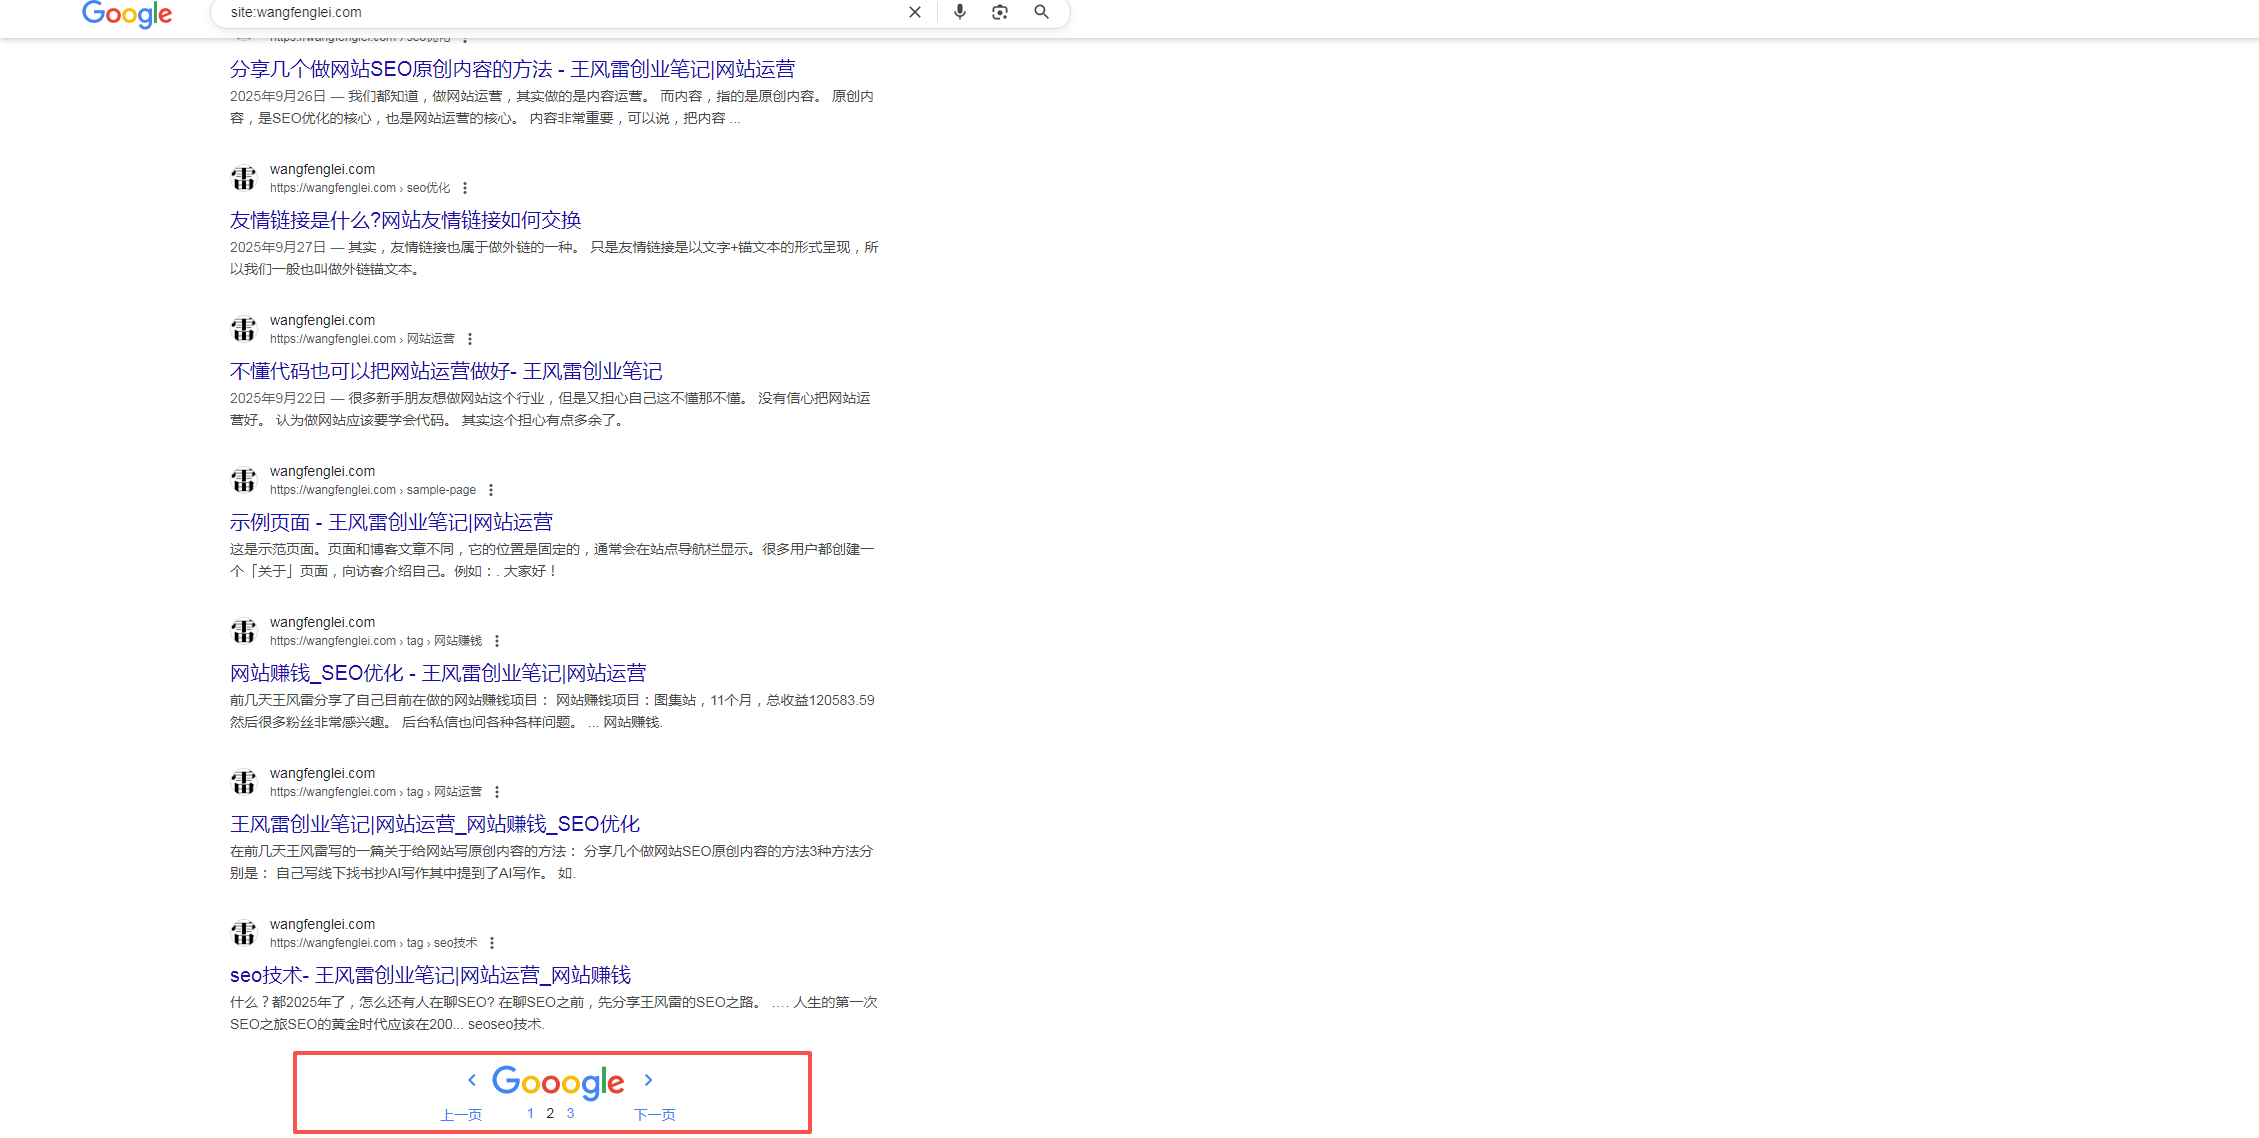The image size is (2259, 1138).
Task: Open three-dot menu for sample-page result
Action: pos(491,490)
